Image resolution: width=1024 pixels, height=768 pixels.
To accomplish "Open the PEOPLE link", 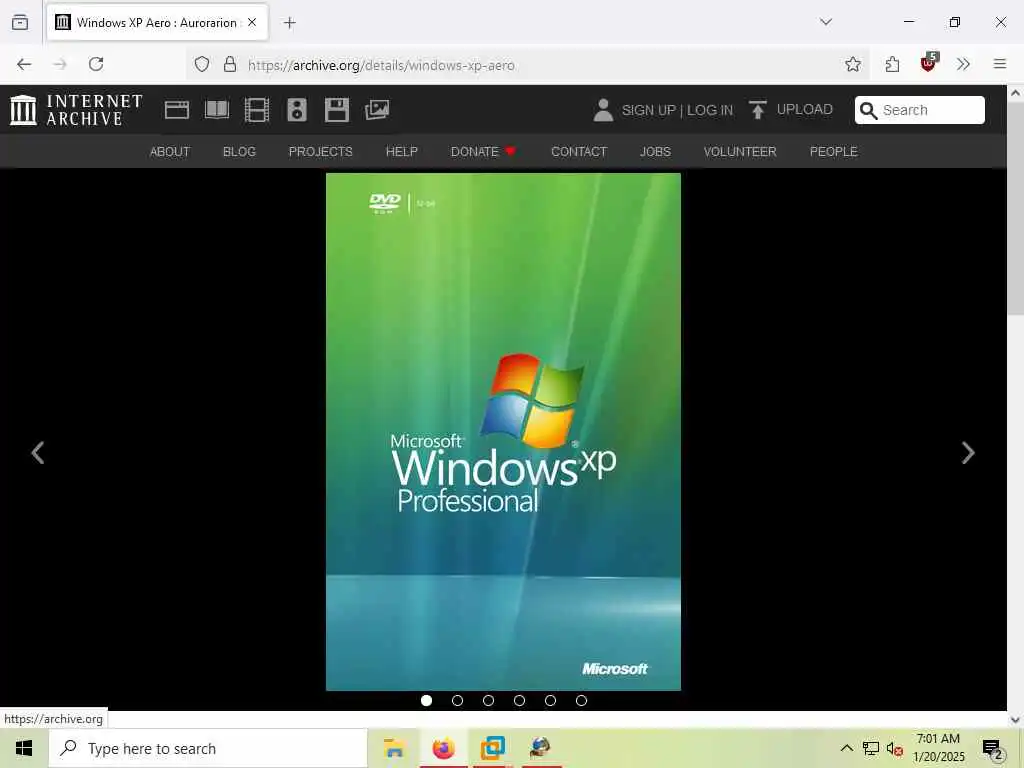I will click(833, 152).
